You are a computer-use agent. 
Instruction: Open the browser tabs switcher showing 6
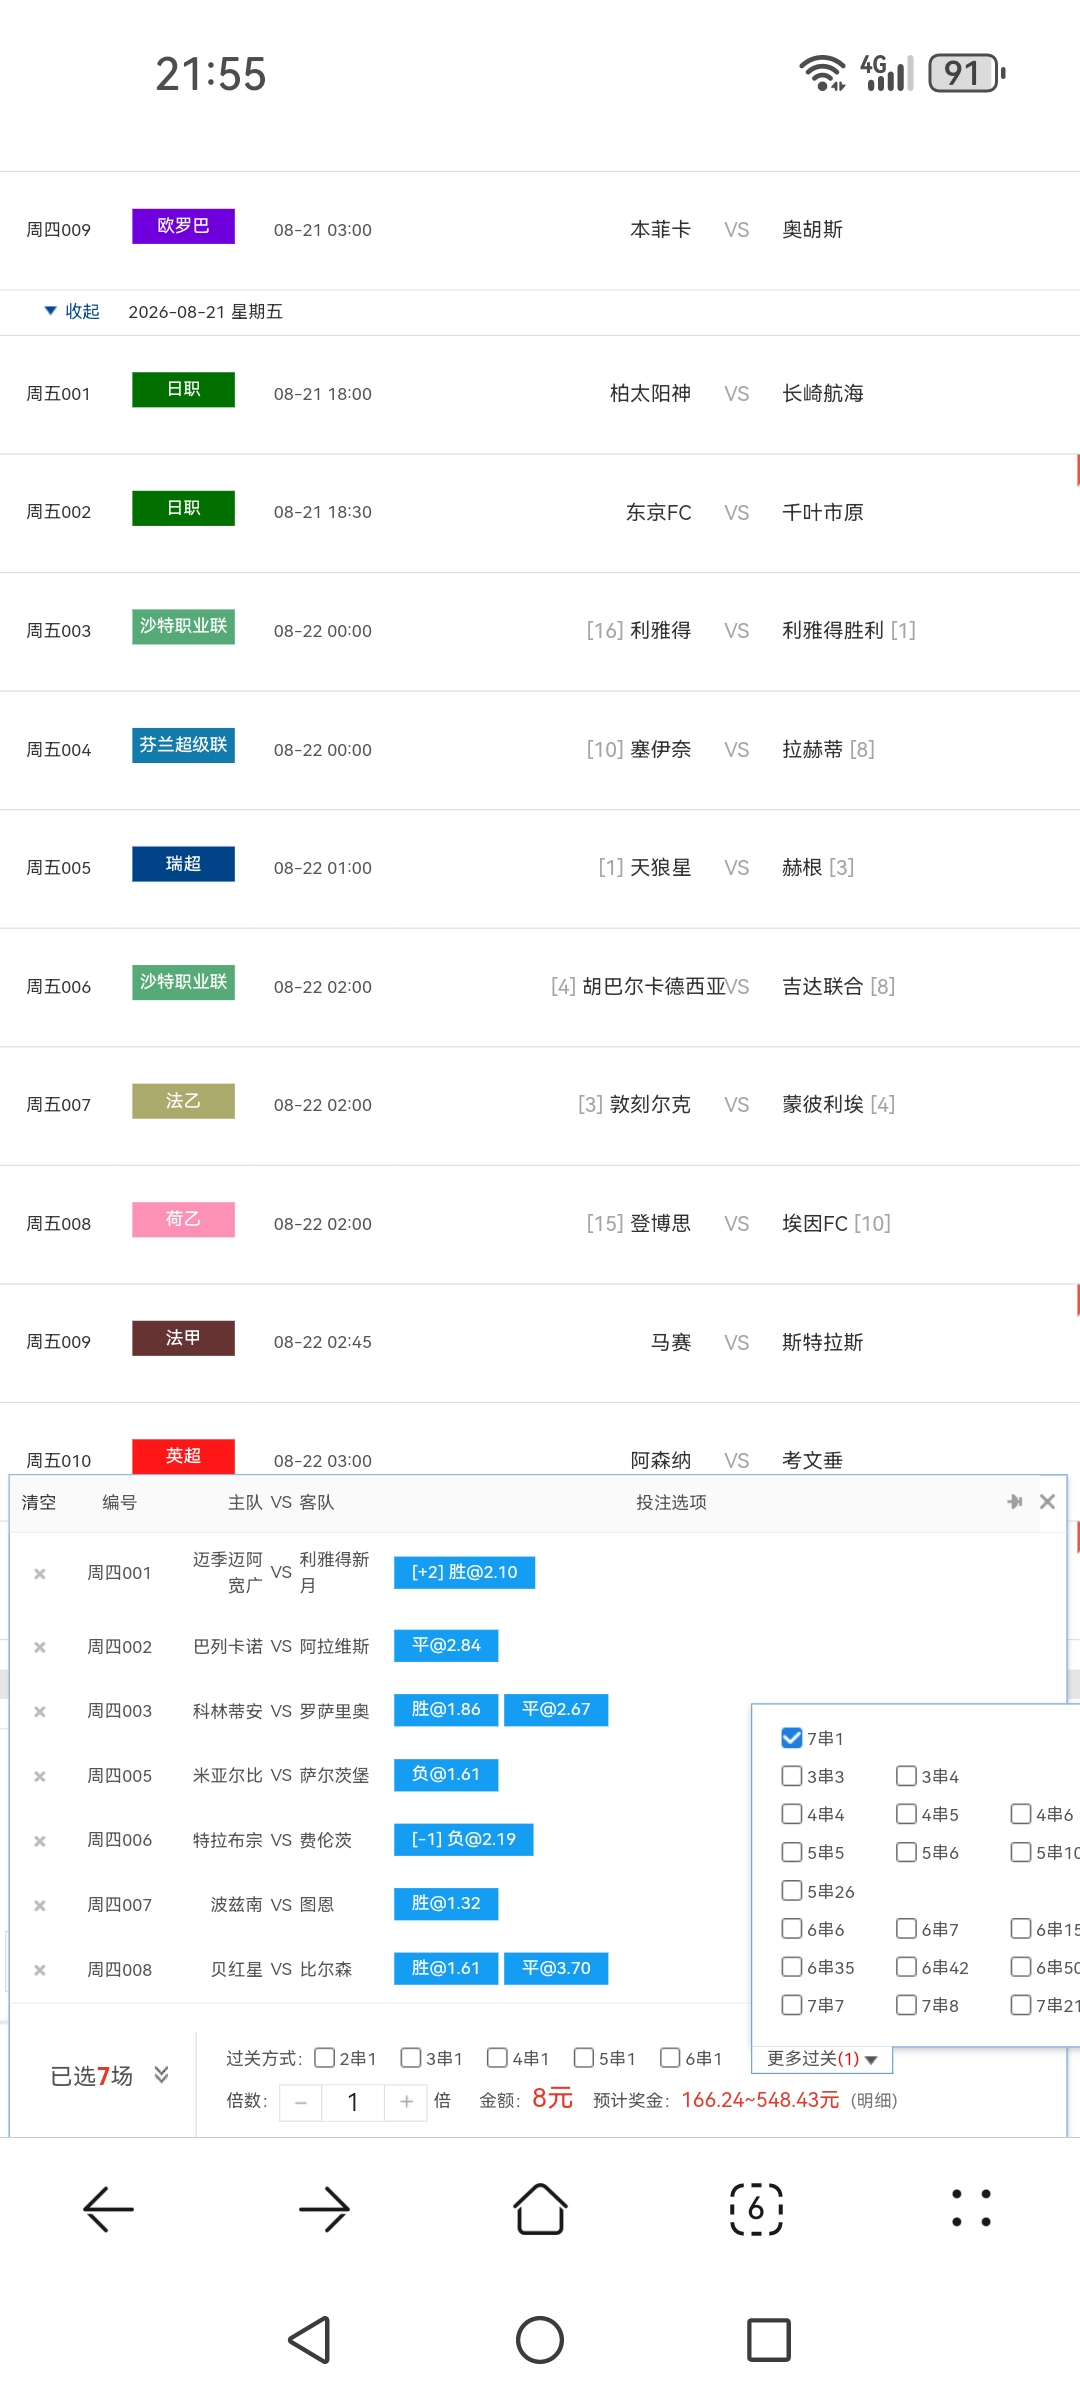[756, 2209]
